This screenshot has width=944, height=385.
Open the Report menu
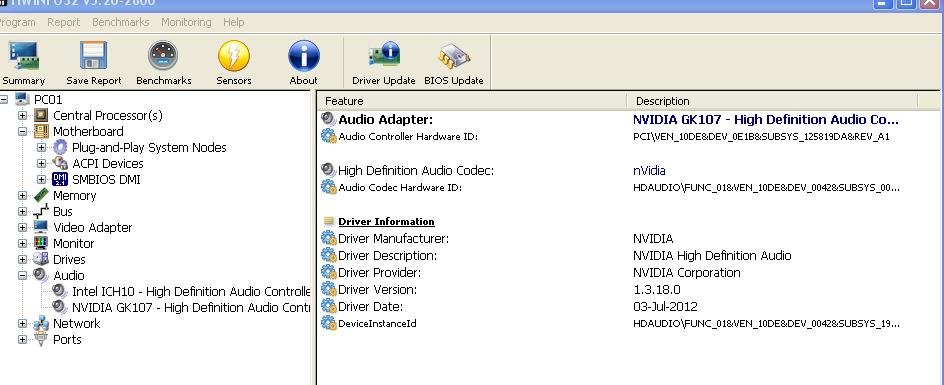63,22
